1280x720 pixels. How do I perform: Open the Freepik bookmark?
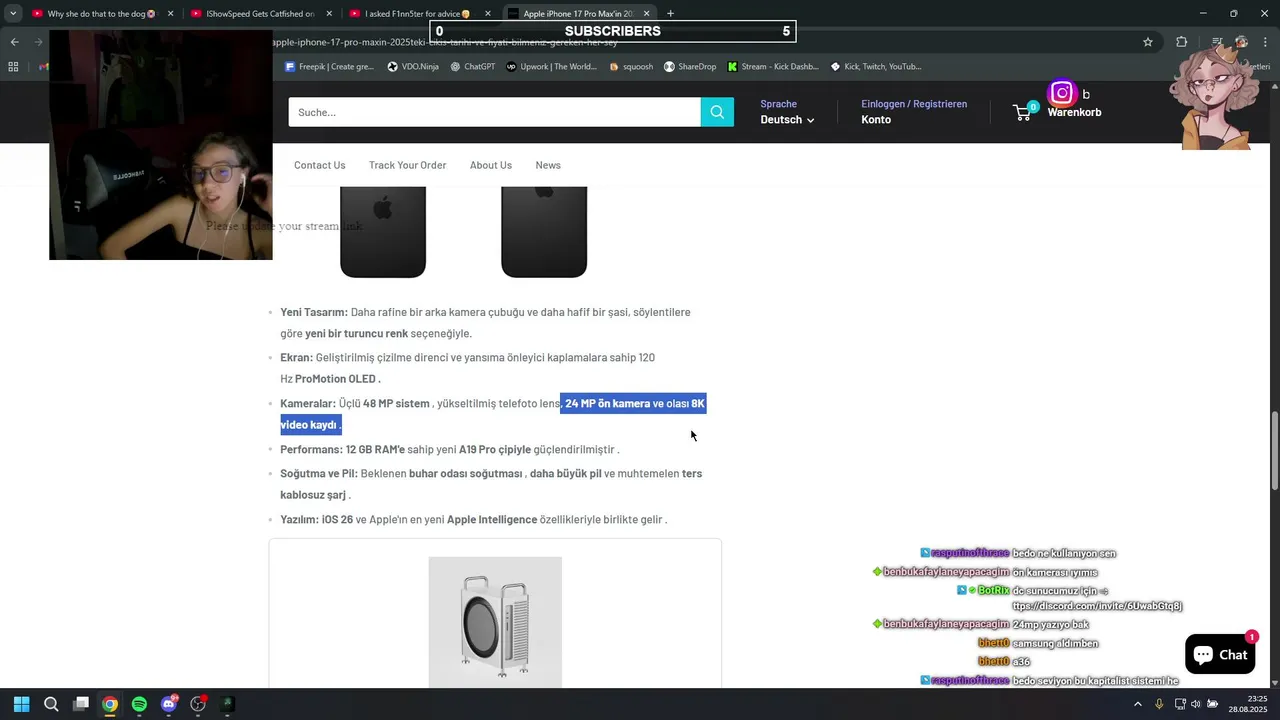pyautogui.click(x=329, y=67)
